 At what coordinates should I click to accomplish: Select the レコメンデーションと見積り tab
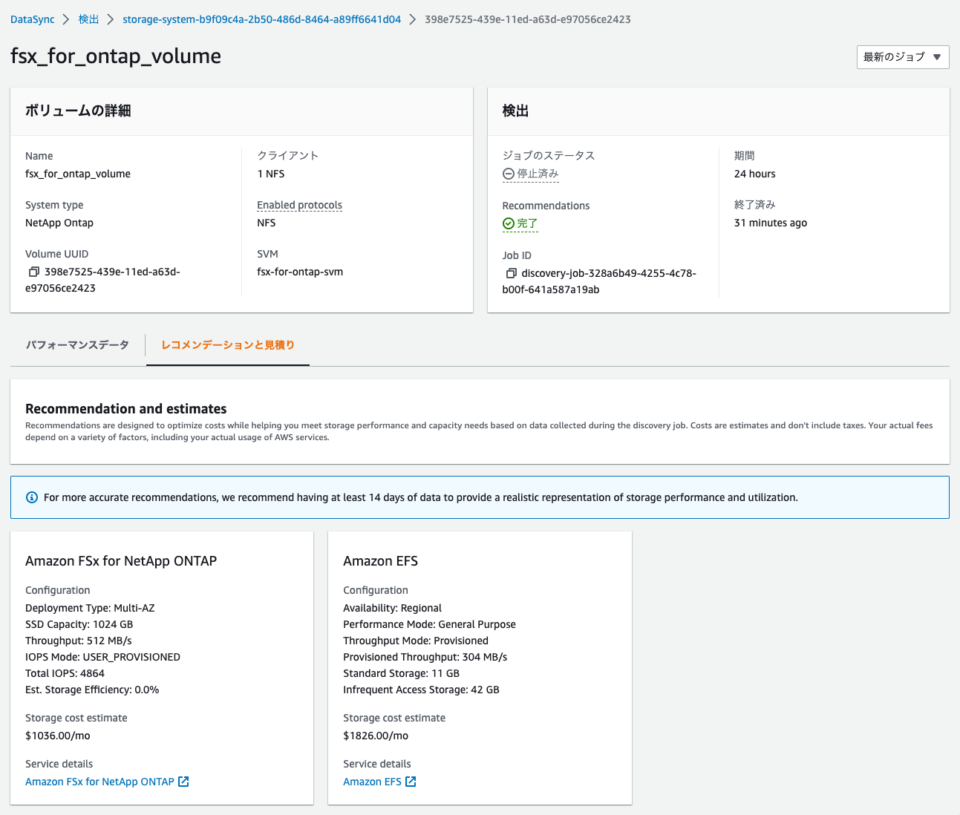pyautogui.click(x=227, y=344)
